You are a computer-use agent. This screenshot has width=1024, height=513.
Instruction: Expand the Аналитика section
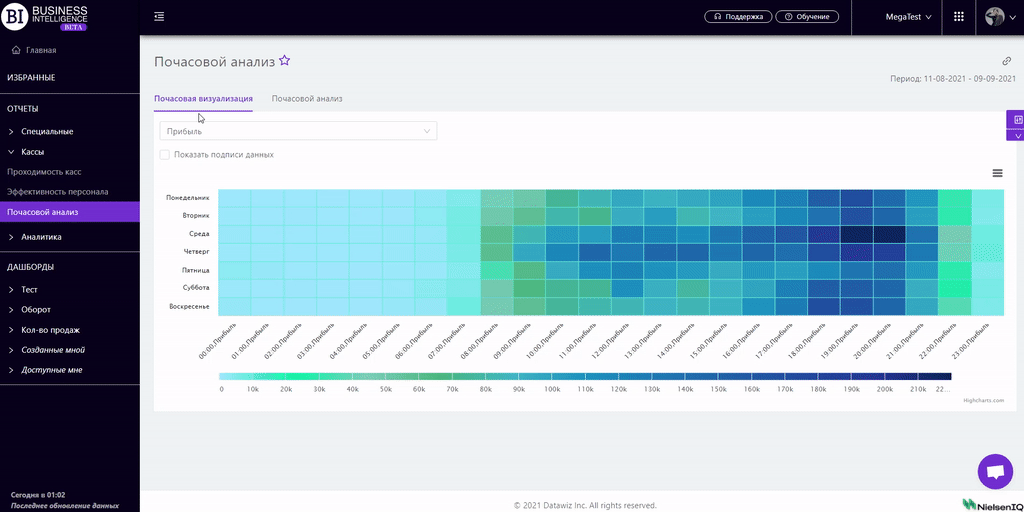41,237
